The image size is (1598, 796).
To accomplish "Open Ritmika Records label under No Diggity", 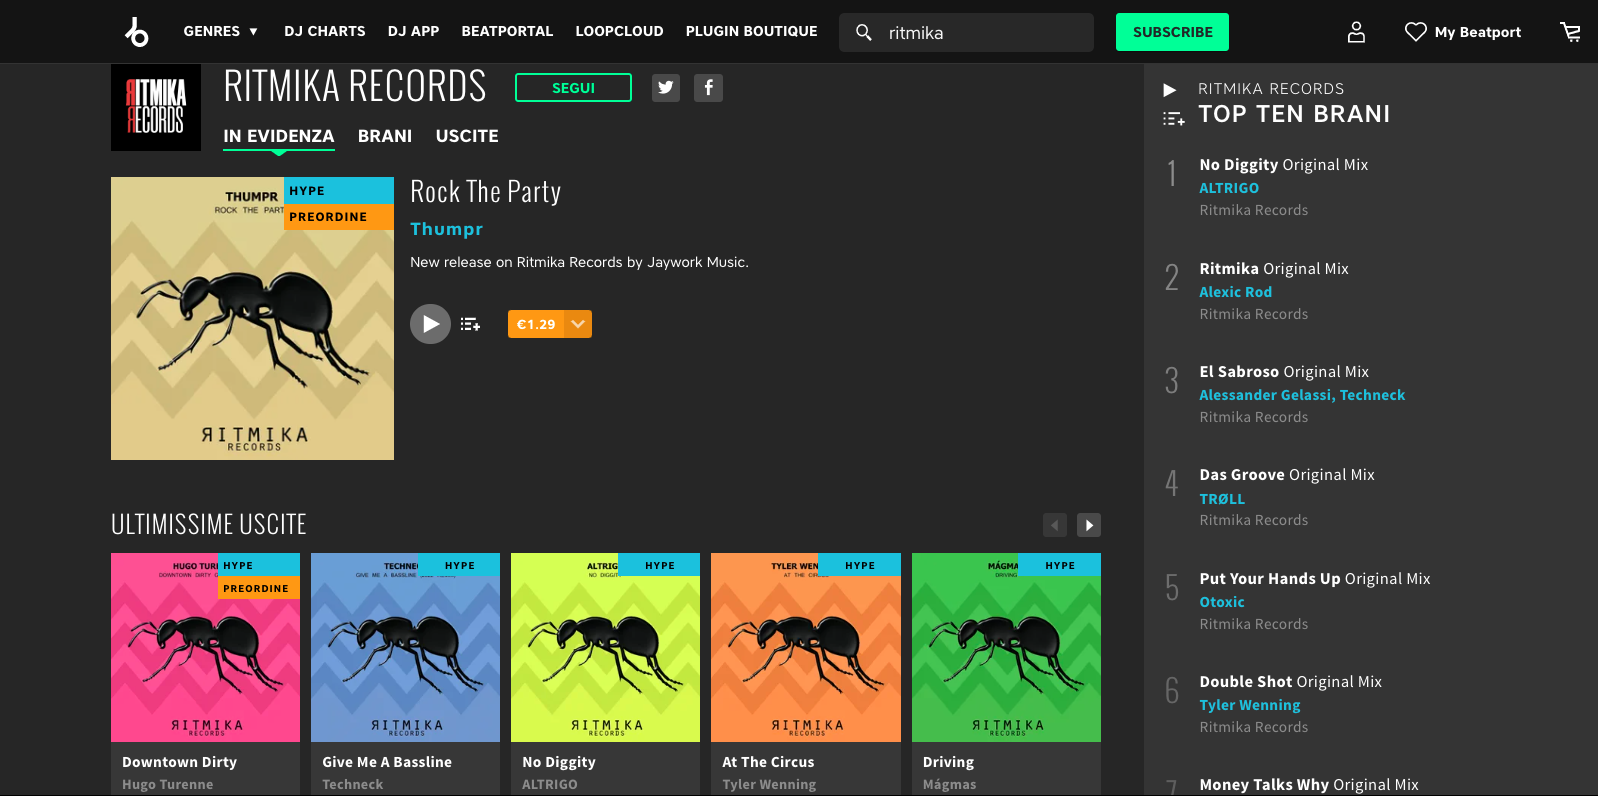I will (x=1254, y=211).
